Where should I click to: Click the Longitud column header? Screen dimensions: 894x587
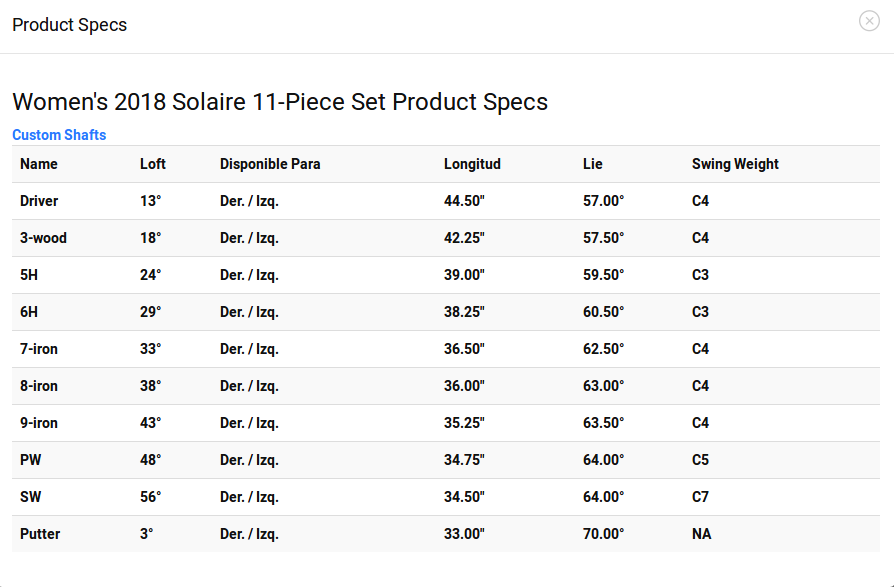pos(472,164)
